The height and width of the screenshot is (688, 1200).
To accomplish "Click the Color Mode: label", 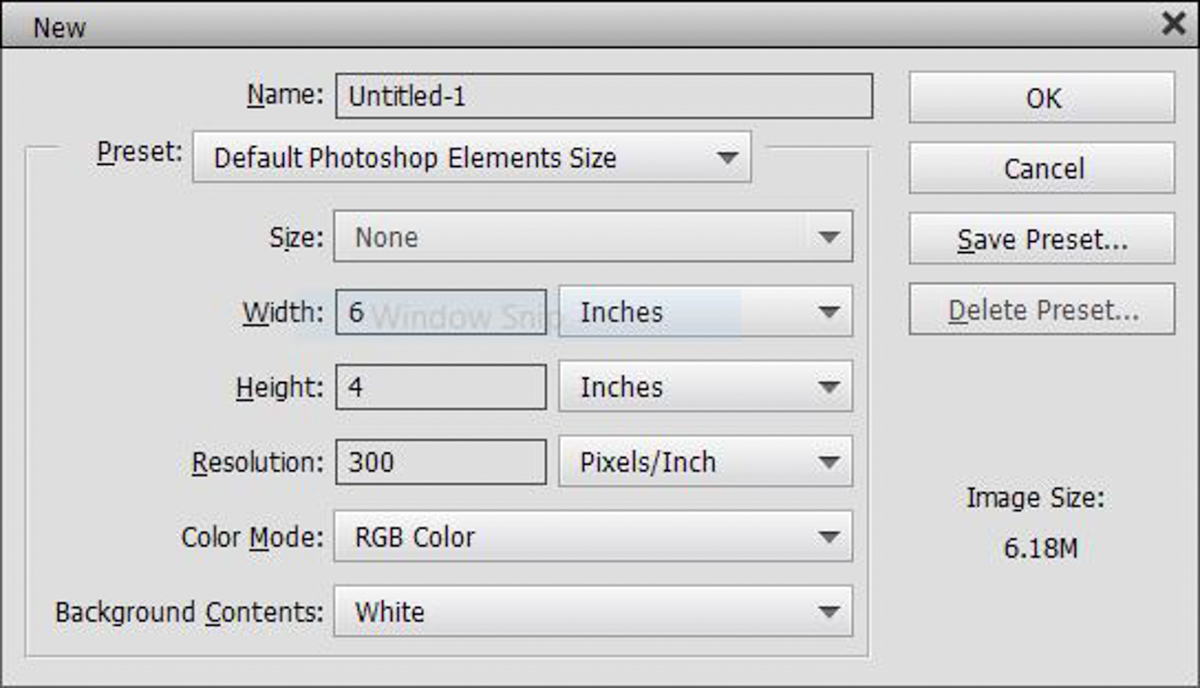I will point(253,537).
